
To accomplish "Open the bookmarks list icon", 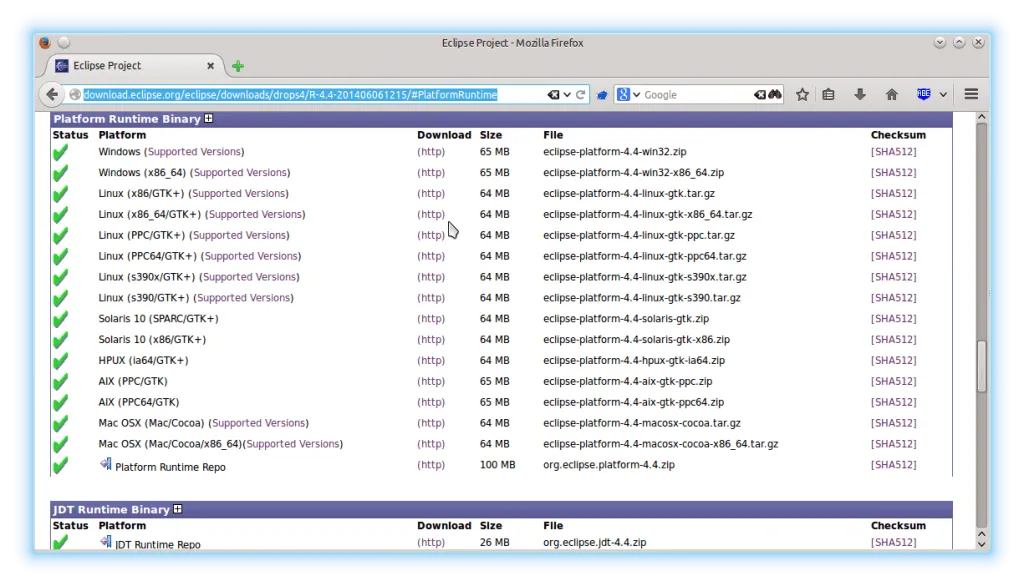I will 829,95.
